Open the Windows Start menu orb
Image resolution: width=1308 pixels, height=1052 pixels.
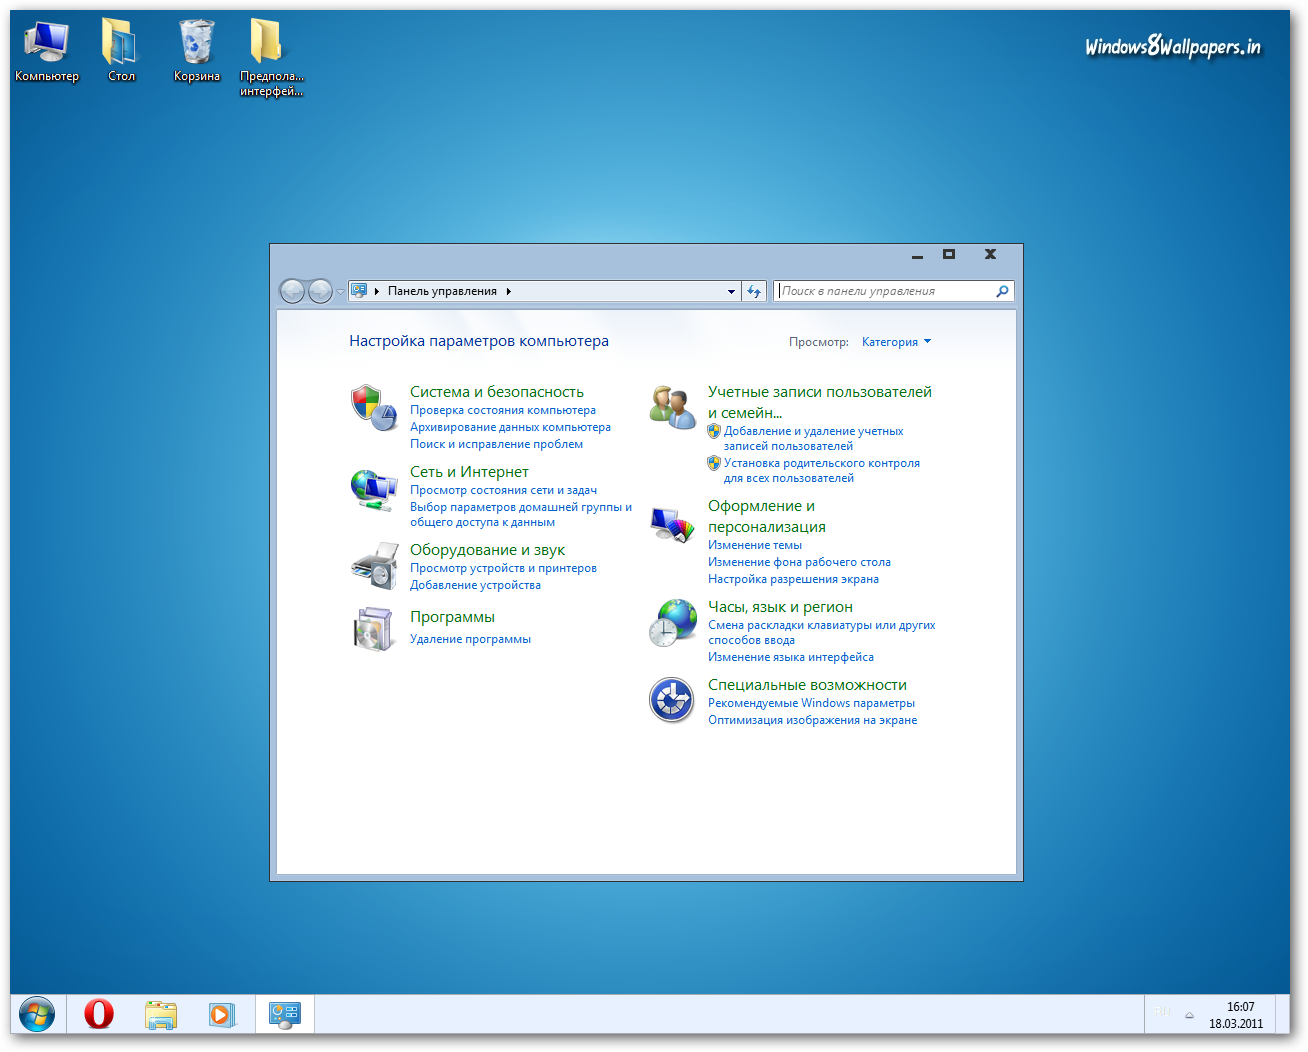coord(37,1014)
